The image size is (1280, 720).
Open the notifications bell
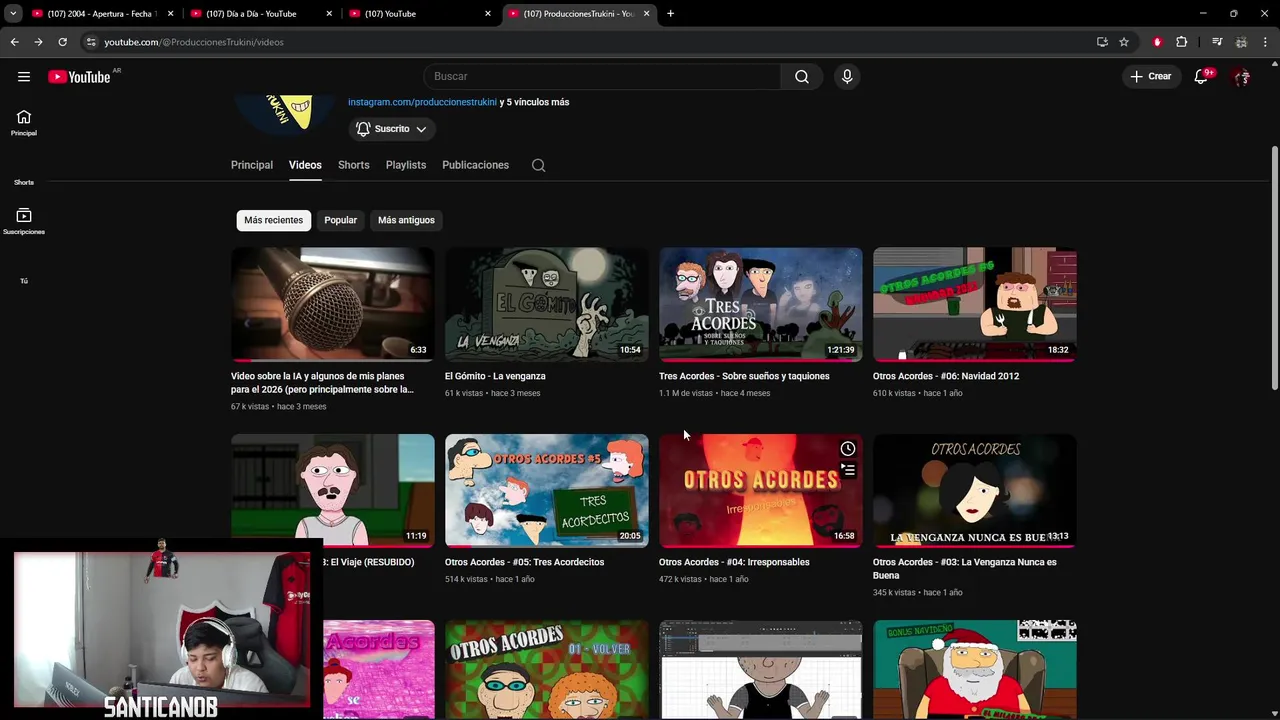pyautogui.click(x=1201, y=77)
